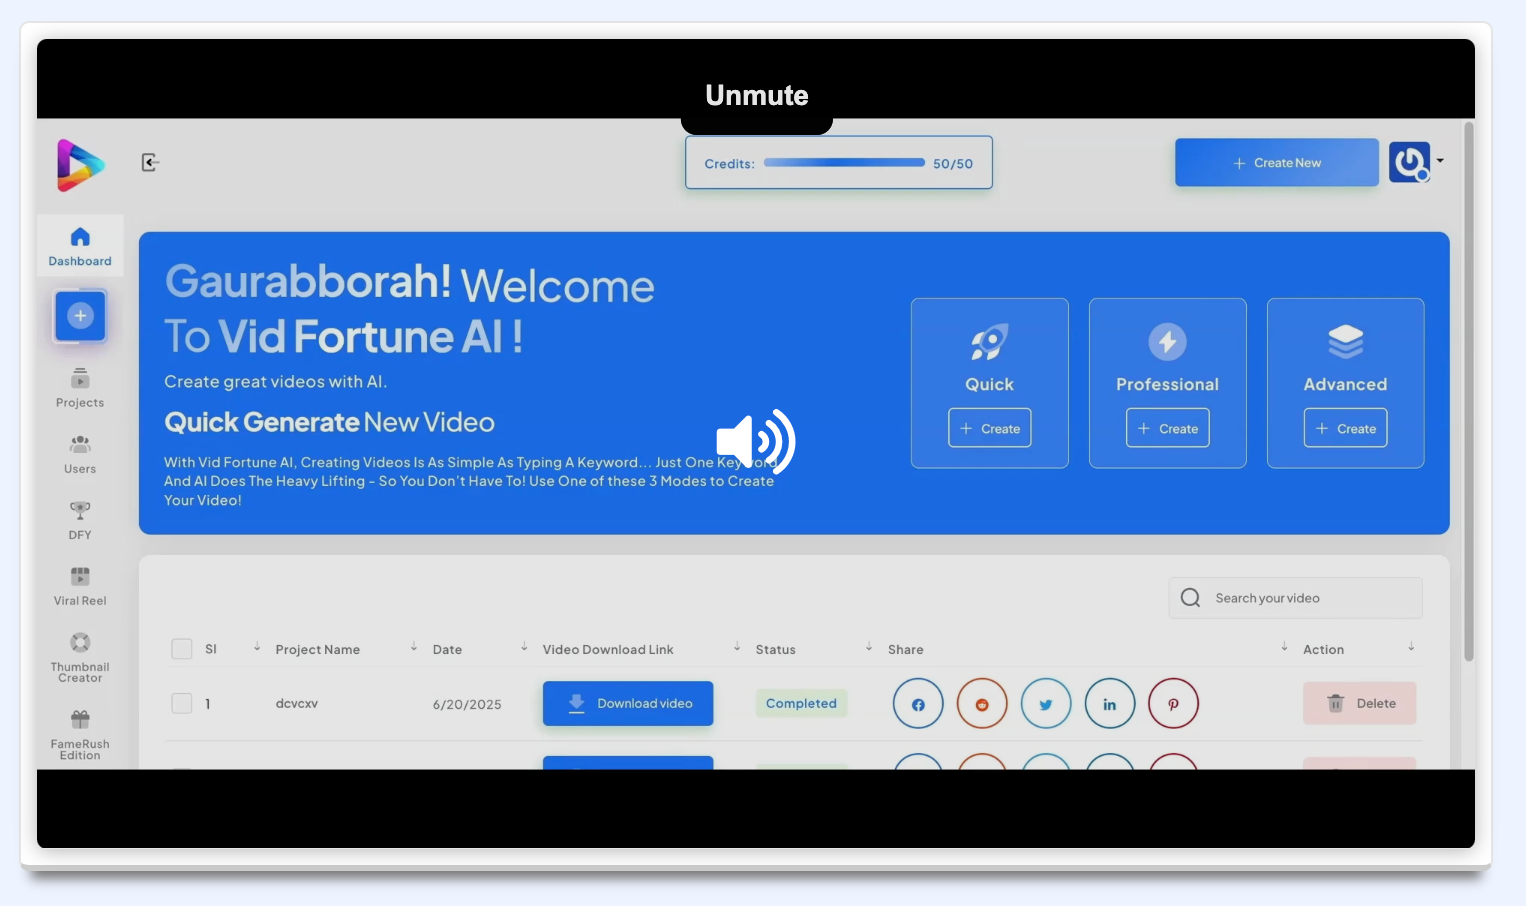Click the Project Name column header

(x=318, y=649)
